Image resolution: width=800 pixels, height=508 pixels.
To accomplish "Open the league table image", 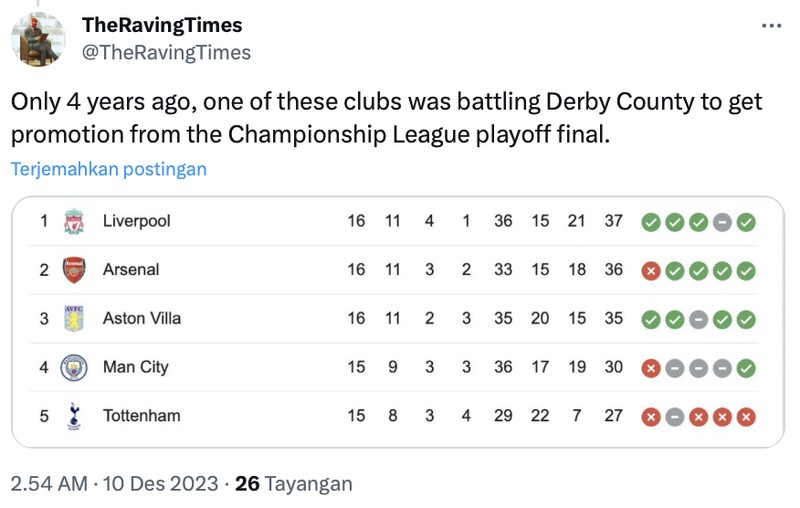I will (398, 320).
